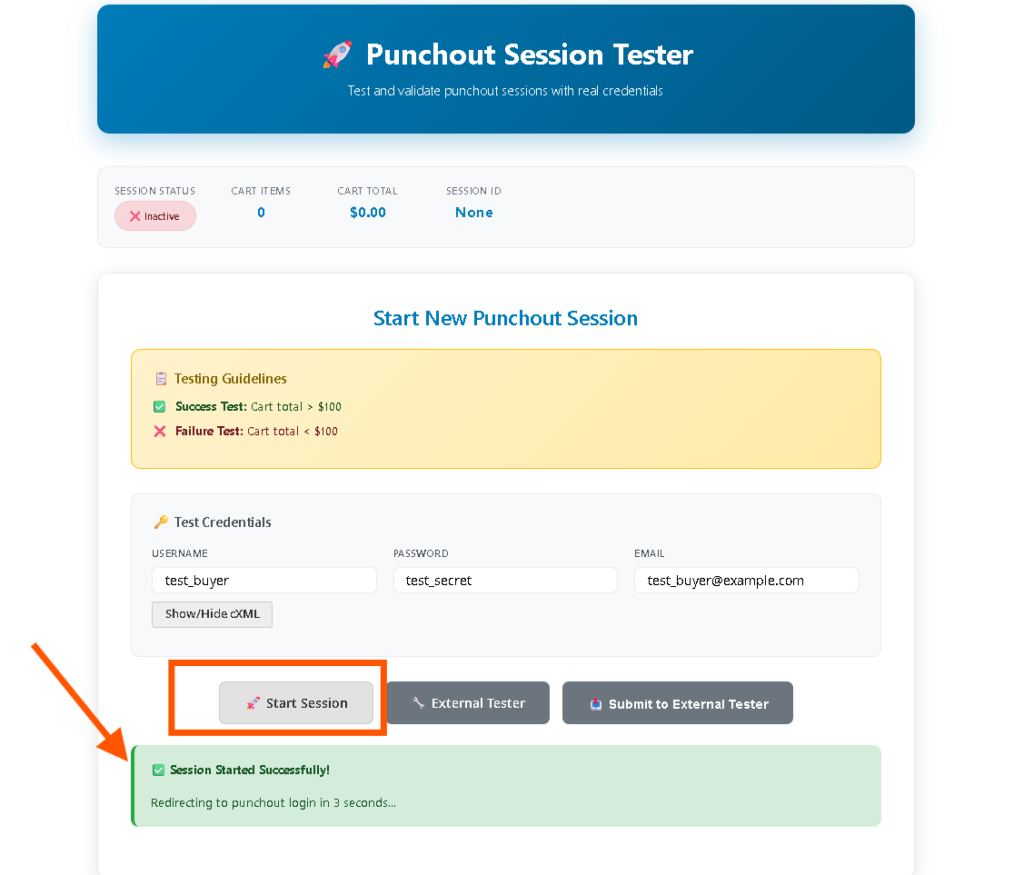The image size is (1024, 875).
Task: Click the icon on Submit to External Tester
Action: coord(596,704)
